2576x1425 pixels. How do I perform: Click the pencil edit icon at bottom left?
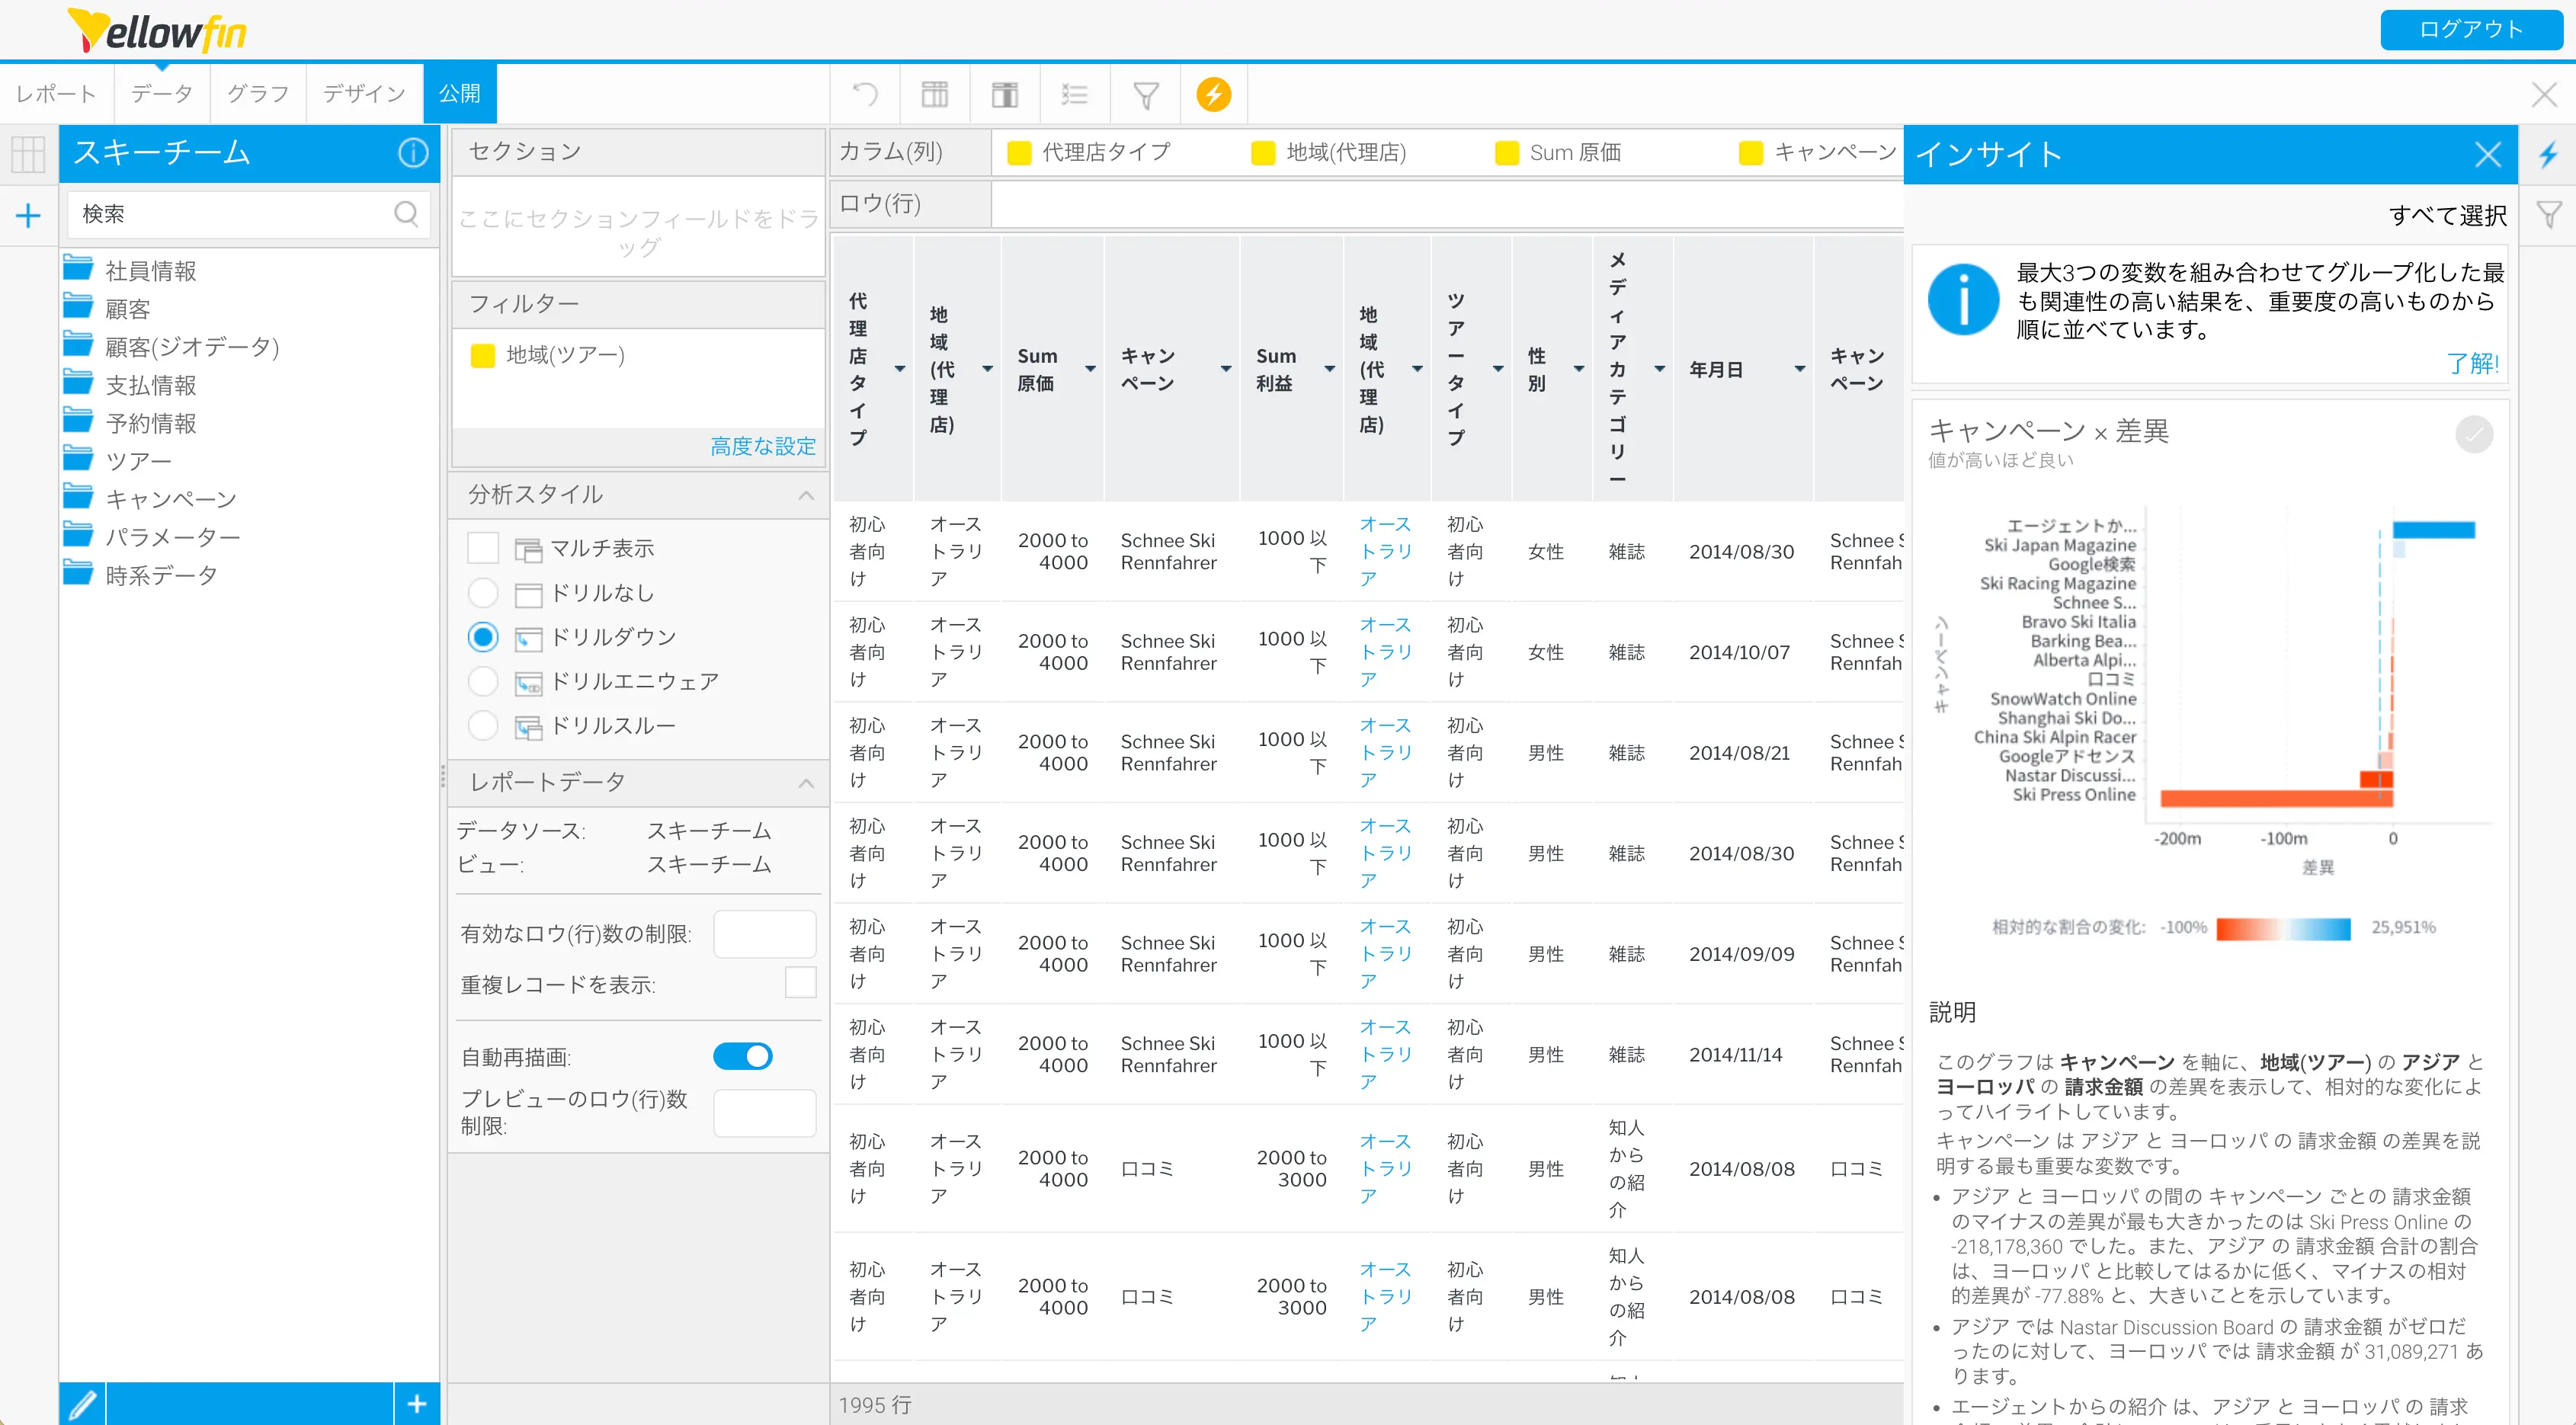83,1404
